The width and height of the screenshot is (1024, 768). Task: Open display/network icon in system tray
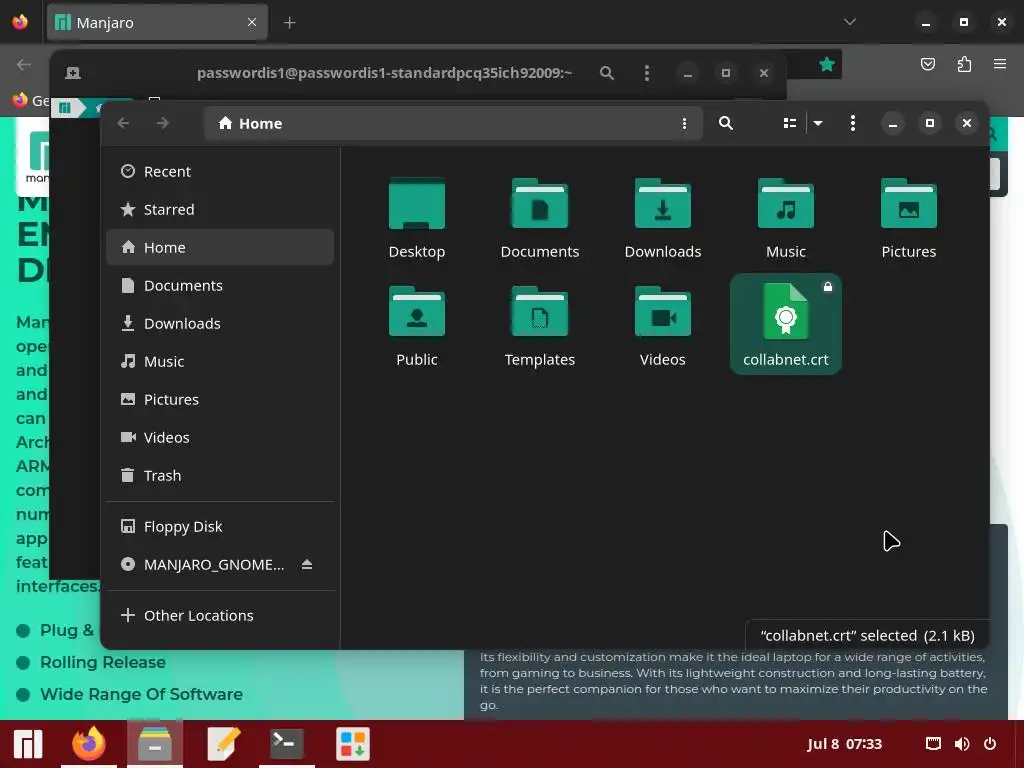pos(933,744)
